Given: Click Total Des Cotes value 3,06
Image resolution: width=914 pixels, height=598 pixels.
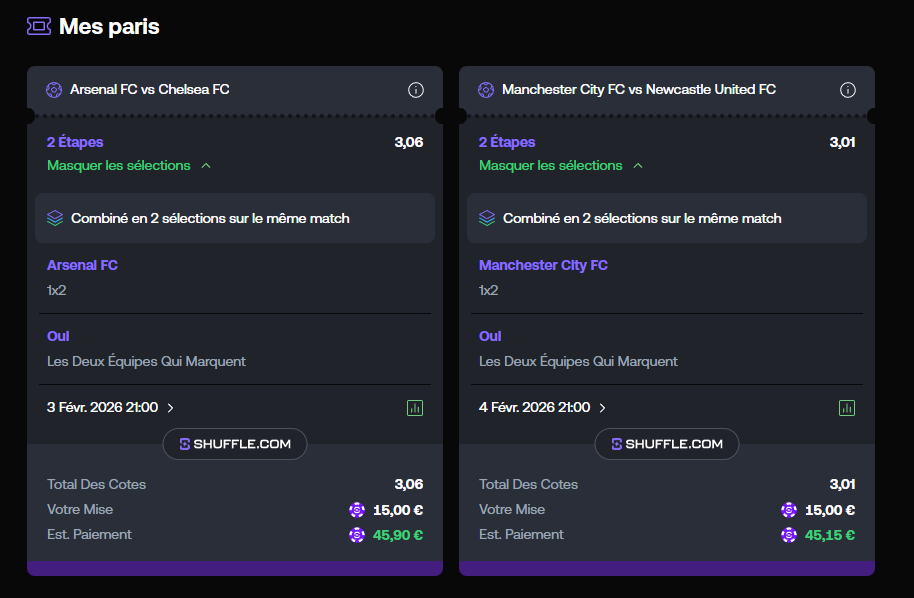Looking at the screenshot, I should (409, 484).
